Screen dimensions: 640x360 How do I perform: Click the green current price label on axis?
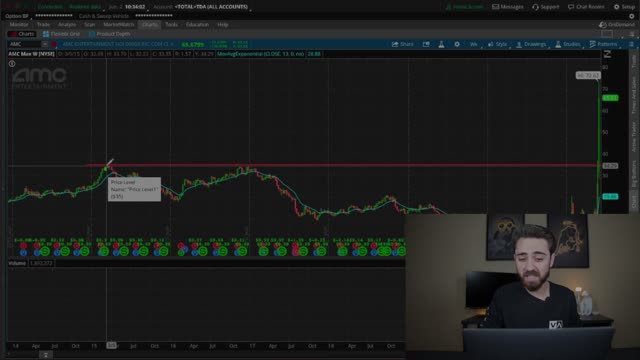[x=610, y=98]
